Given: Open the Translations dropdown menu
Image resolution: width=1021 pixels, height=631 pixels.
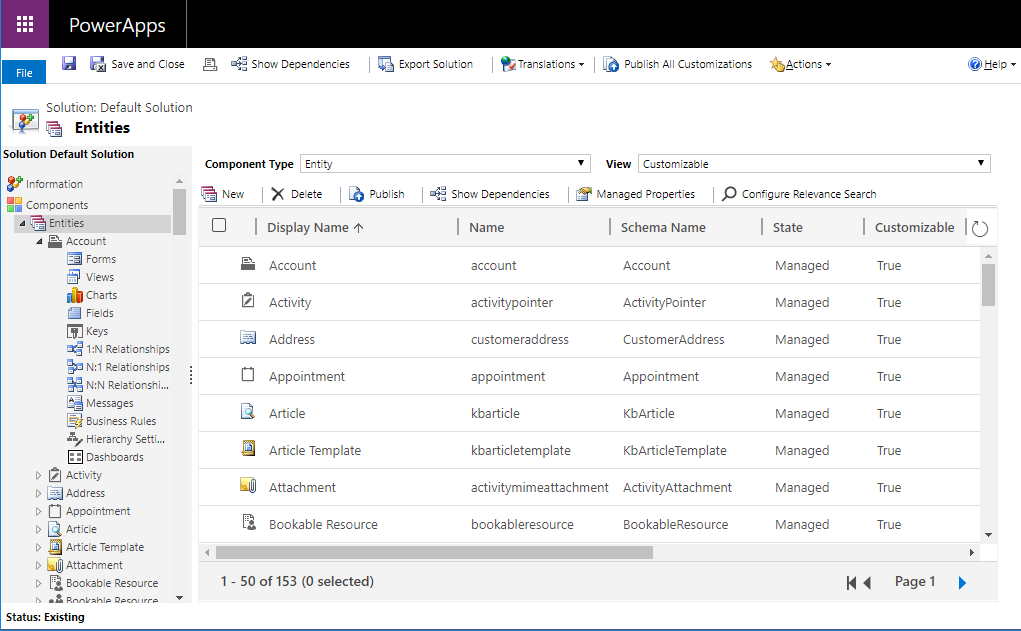Looking at the screenshot, I should (x=542, y=64).
